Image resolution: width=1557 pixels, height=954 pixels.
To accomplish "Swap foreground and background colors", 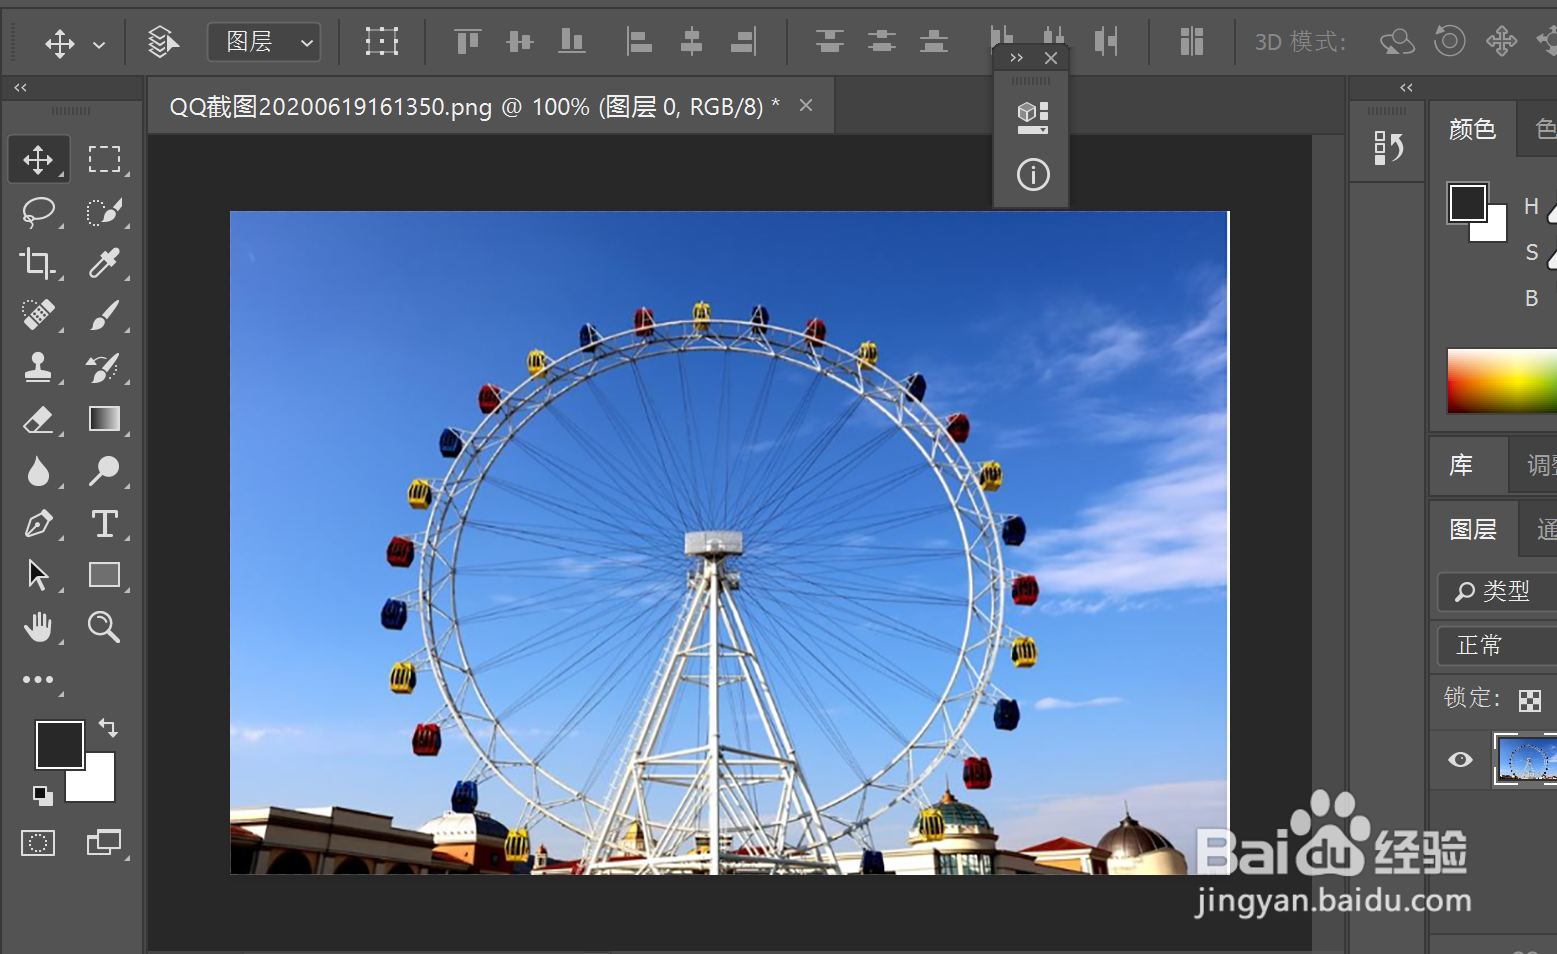I will coord(108,728).
